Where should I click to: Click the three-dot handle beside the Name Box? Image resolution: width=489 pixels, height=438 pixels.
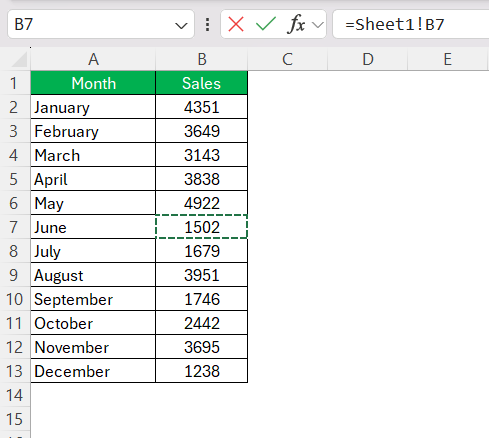pos(207,24)
